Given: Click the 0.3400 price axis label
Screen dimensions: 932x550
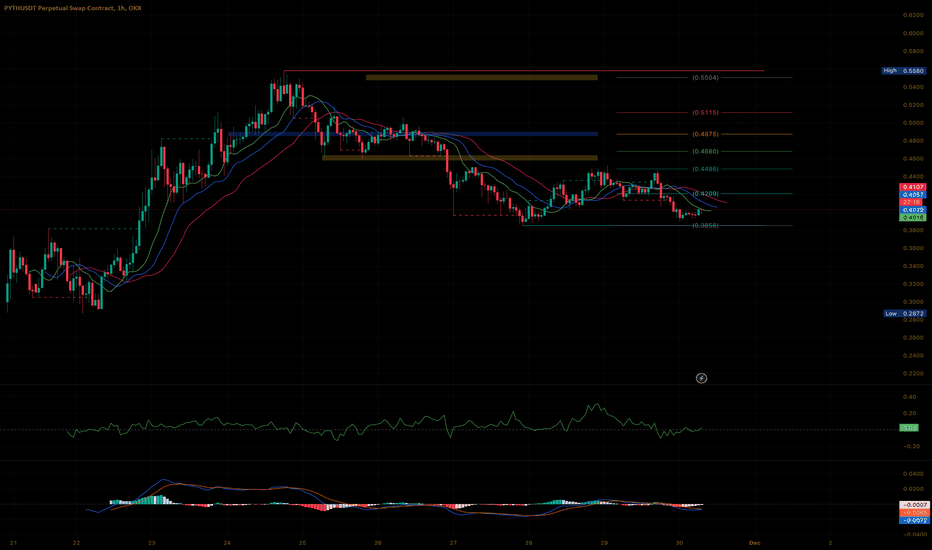Looking at the screenshot, I should [912, 266].
